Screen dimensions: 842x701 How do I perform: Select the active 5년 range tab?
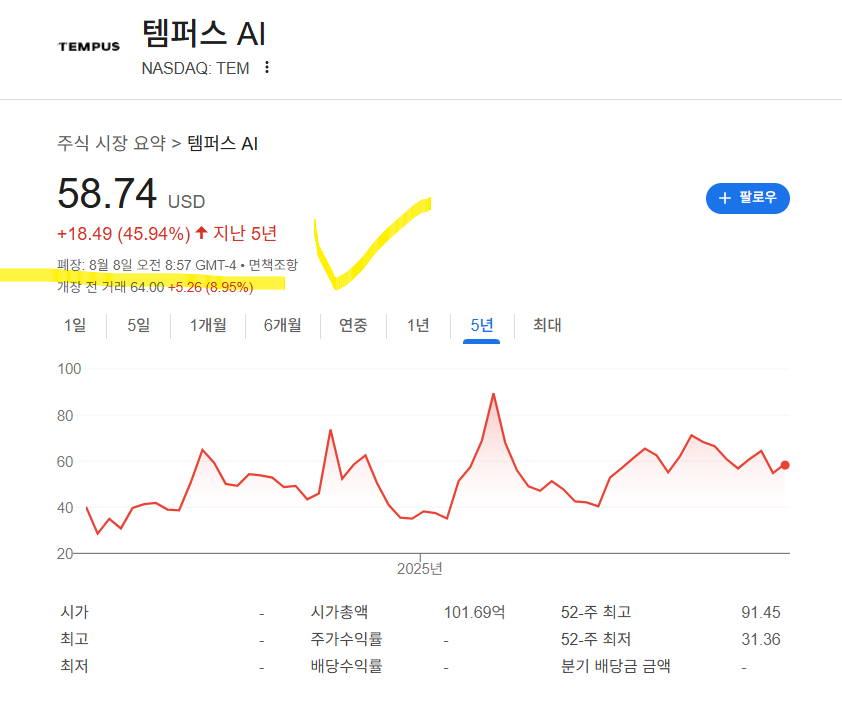[482, 325]
